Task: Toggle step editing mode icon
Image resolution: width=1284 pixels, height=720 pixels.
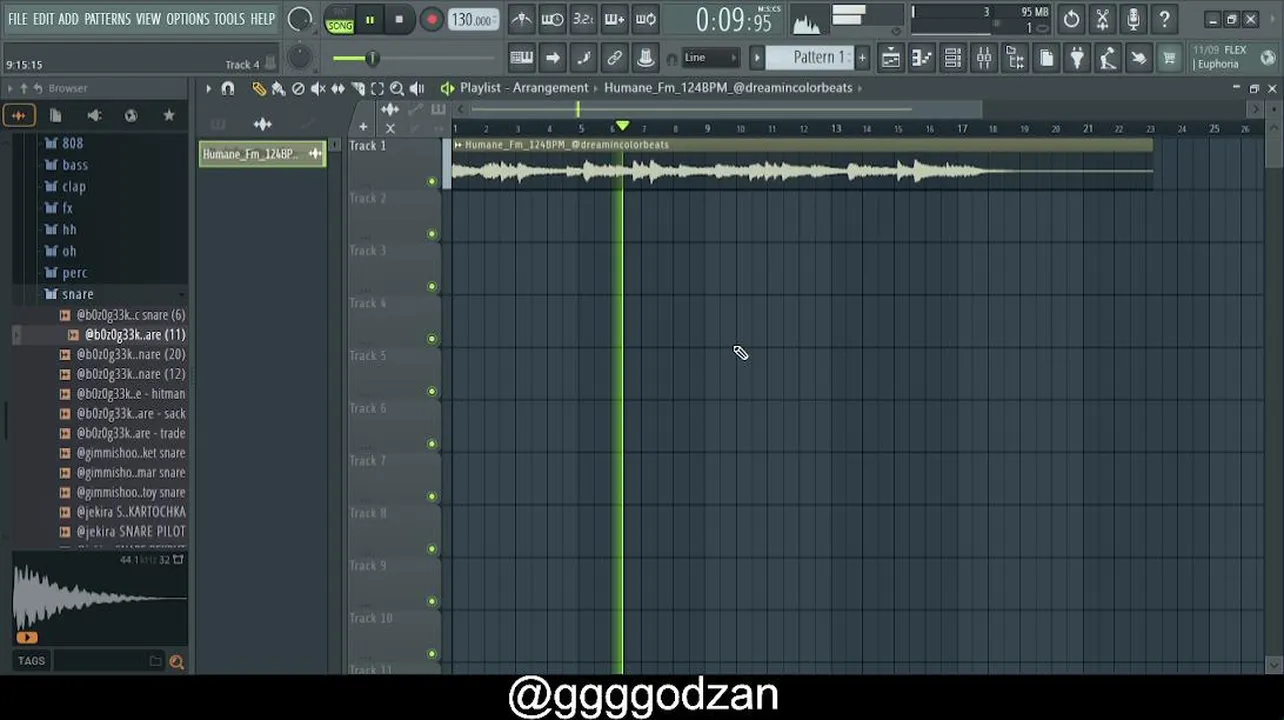Action: pyautogui.click(x=583, y=58)
